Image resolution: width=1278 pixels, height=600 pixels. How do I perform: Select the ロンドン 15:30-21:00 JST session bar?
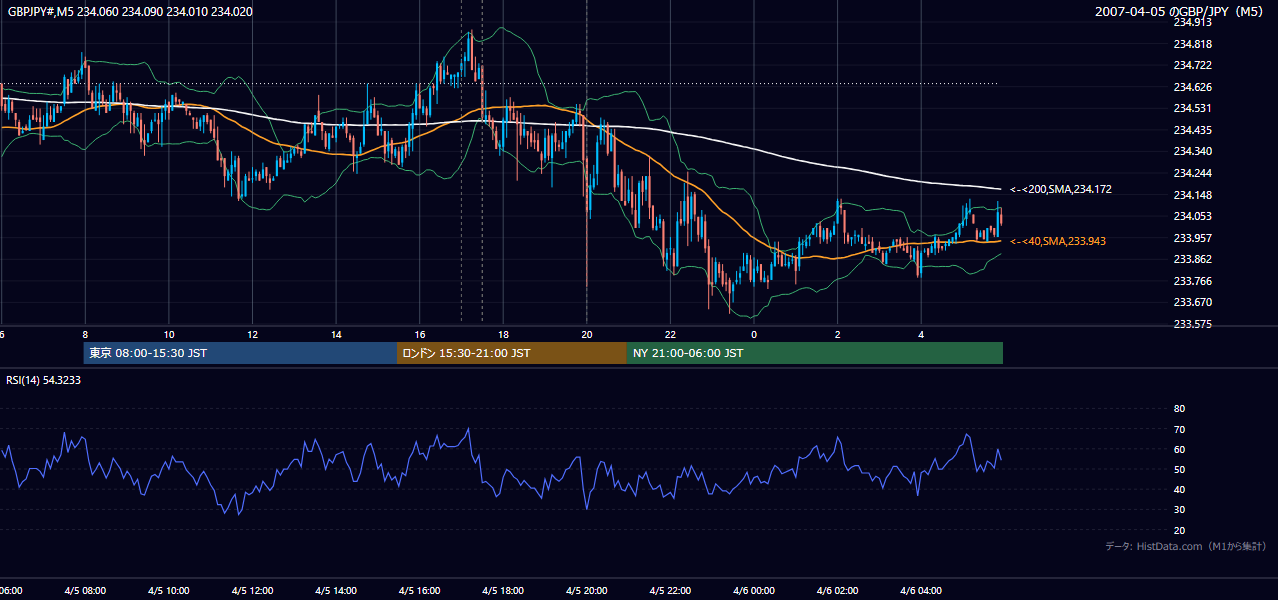point(512,353)
